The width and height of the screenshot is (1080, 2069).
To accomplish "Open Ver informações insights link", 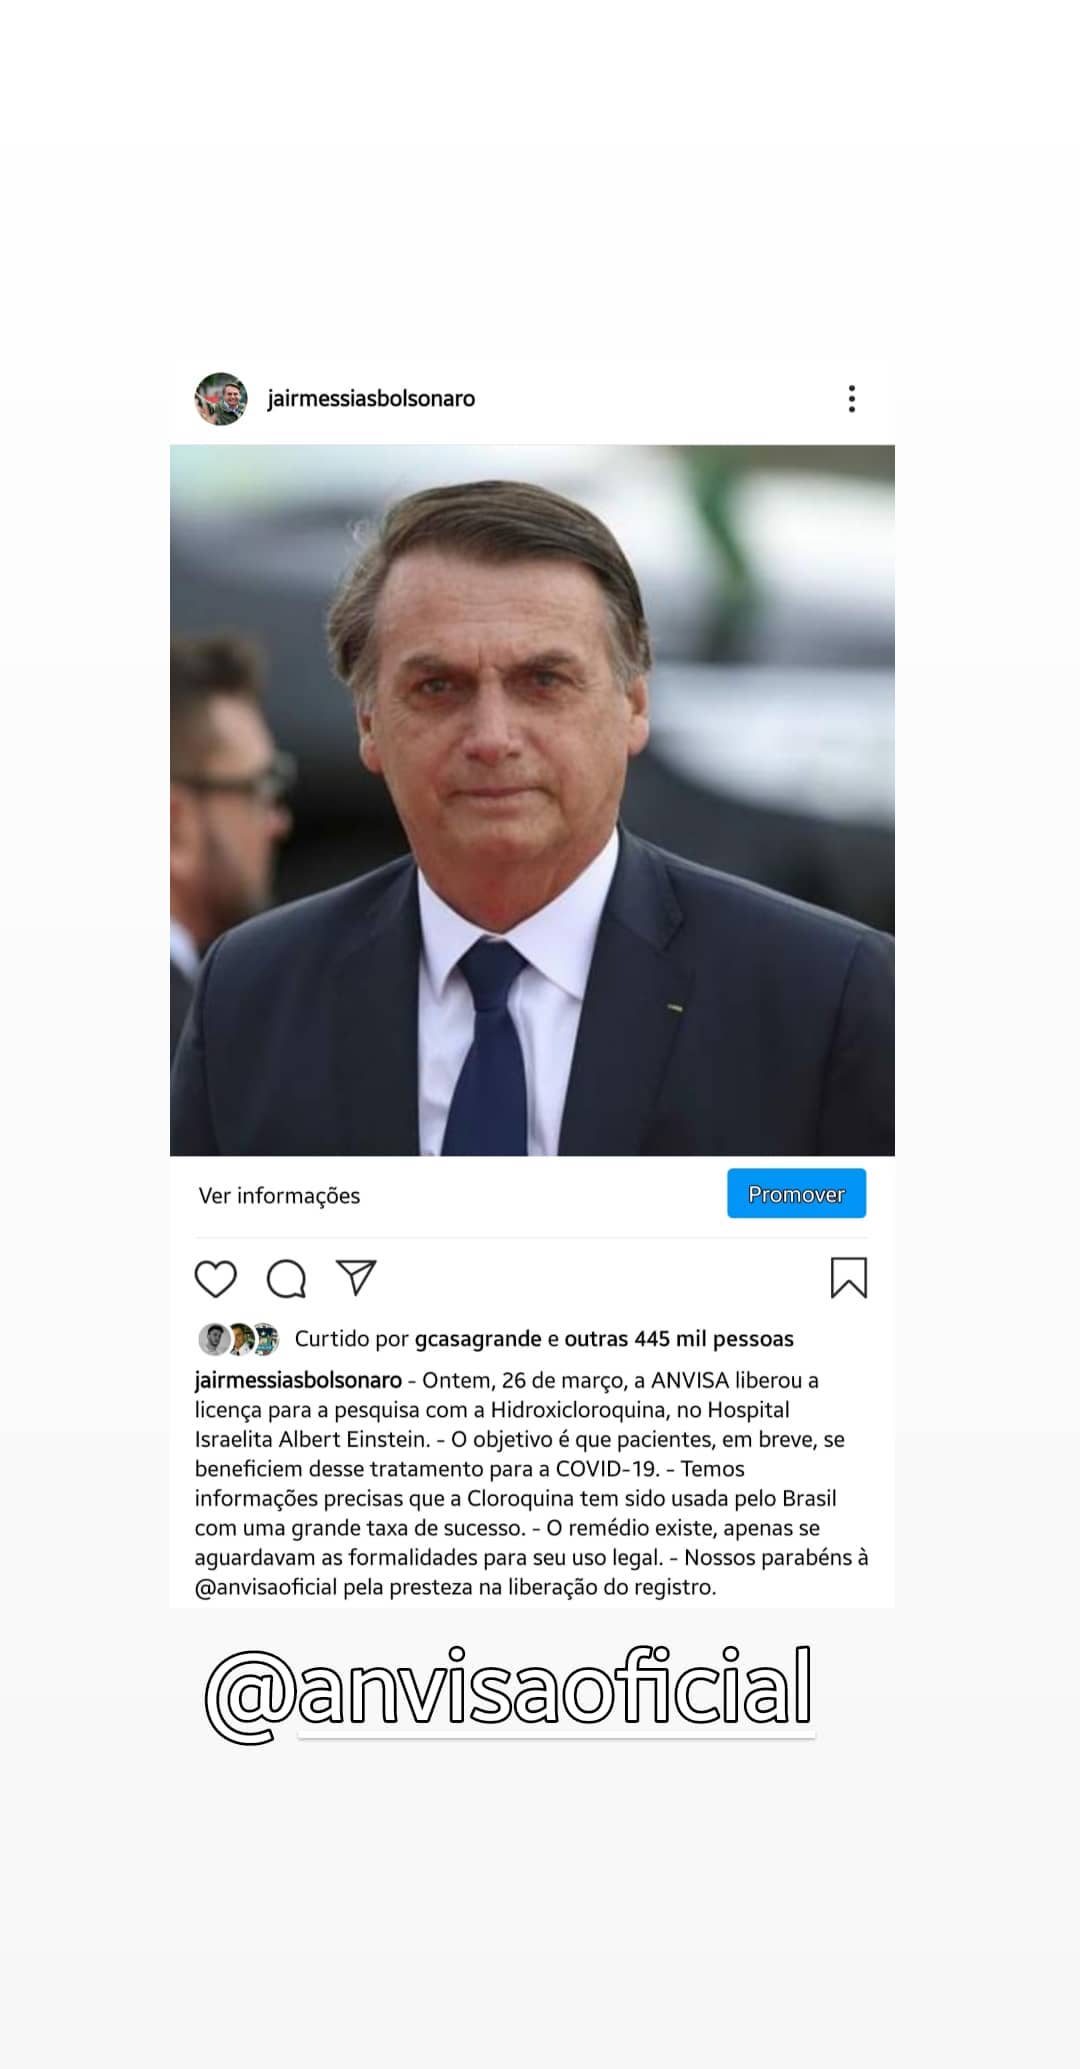I will (279, 1195).
